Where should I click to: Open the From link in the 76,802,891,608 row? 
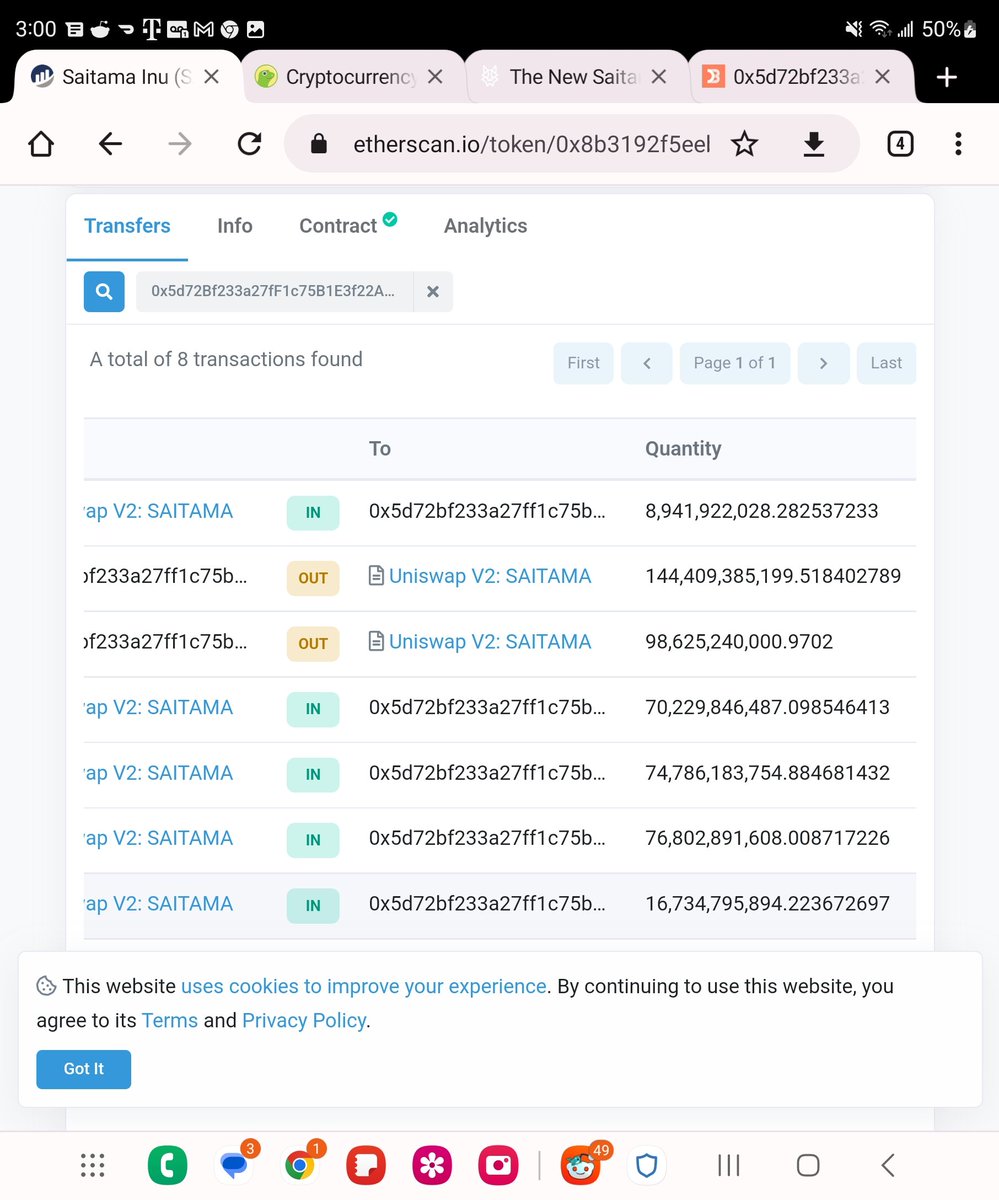coord(158,838)
